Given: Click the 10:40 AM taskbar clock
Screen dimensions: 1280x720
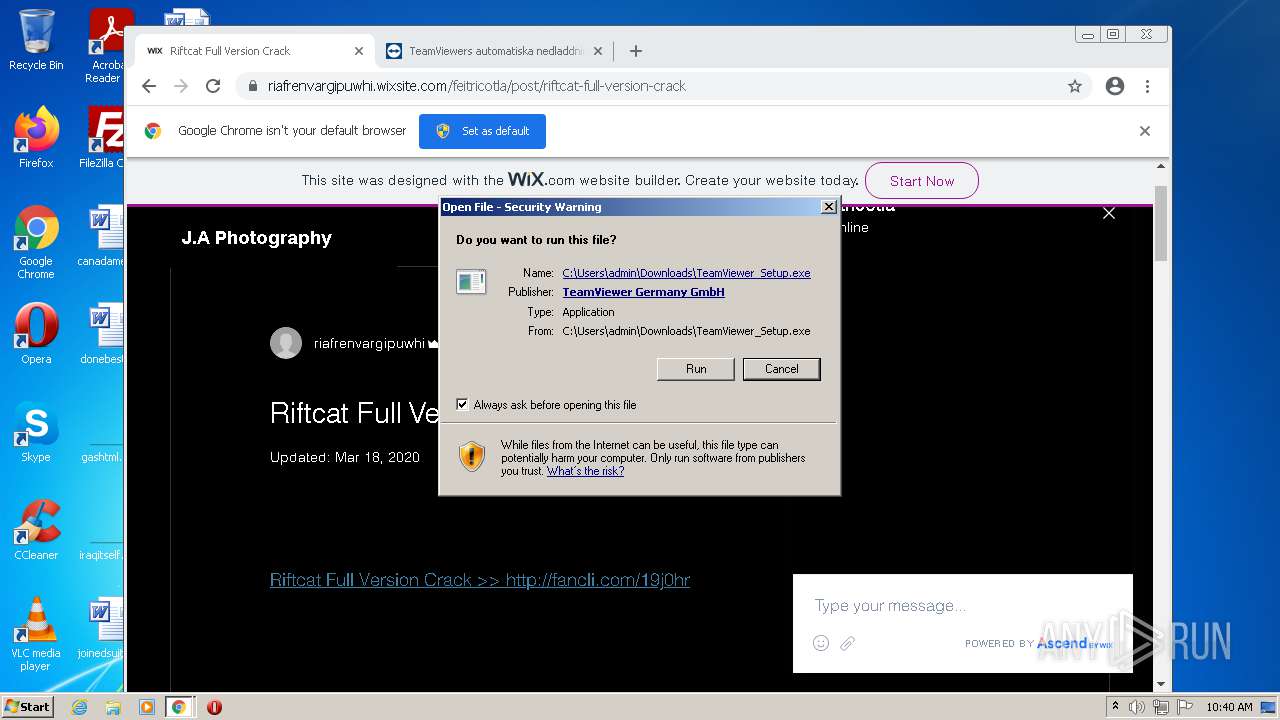Looking at the screenshot, I should [1229, 707].
